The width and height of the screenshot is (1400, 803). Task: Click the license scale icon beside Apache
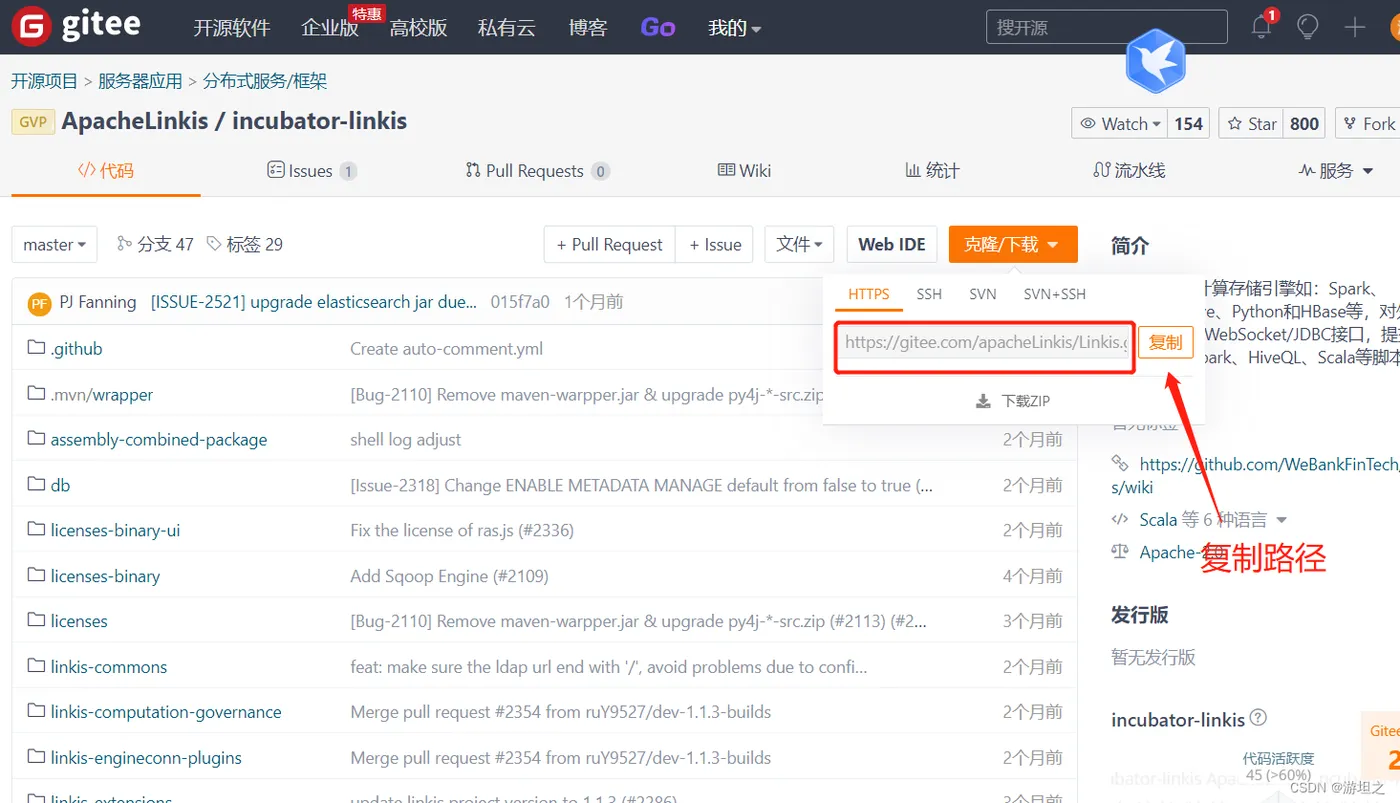click(1120, 552)
